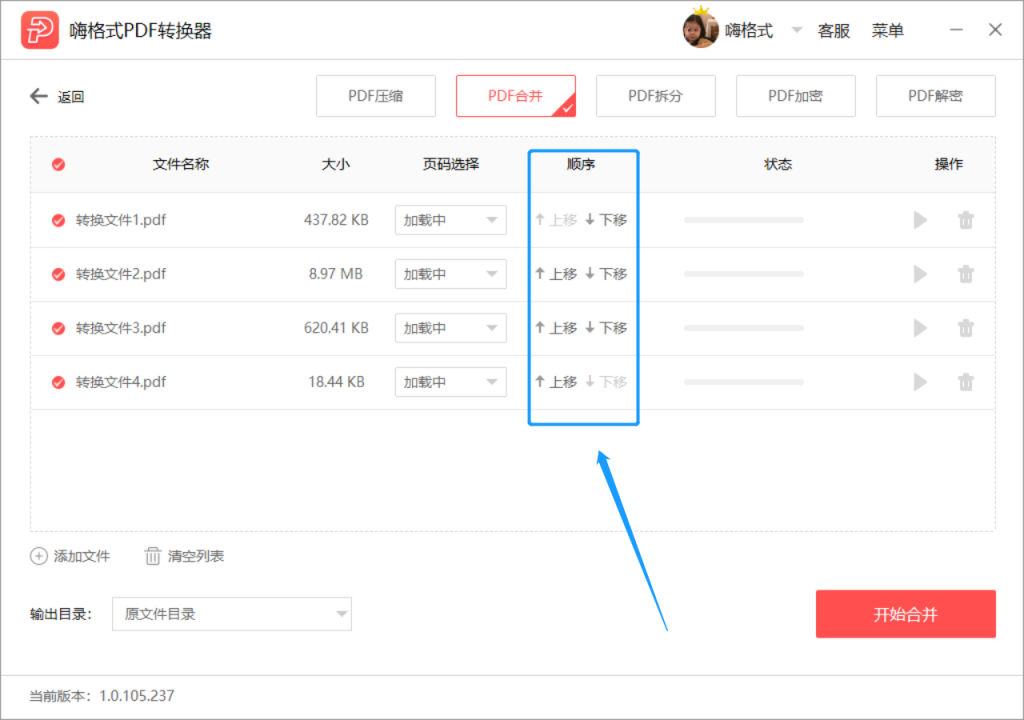Delete 转换文件1.pdf using the trash icon
1024x720 pixels.
(966, 220)
